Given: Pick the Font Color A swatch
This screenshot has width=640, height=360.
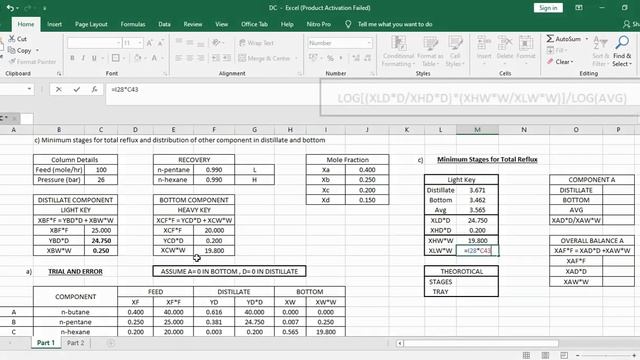Looking at the screenshot, I should [x=154, y=58].
